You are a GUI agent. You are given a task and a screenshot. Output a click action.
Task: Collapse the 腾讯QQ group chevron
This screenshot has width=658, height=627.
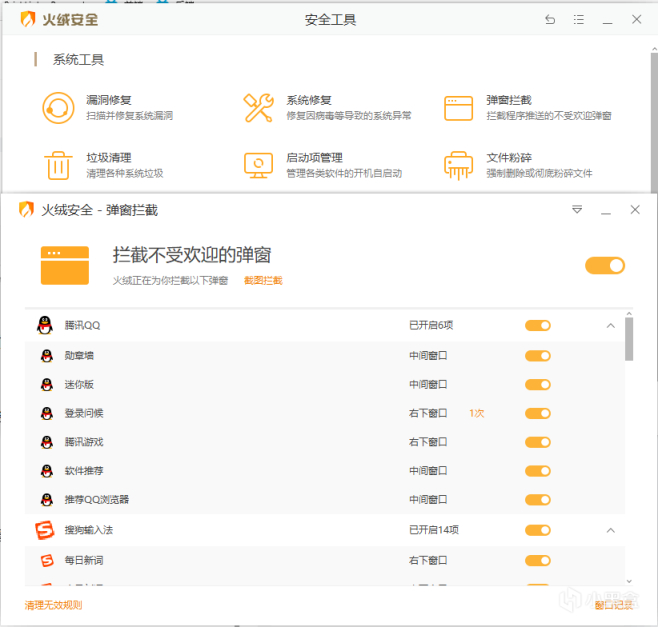(611, 326)
